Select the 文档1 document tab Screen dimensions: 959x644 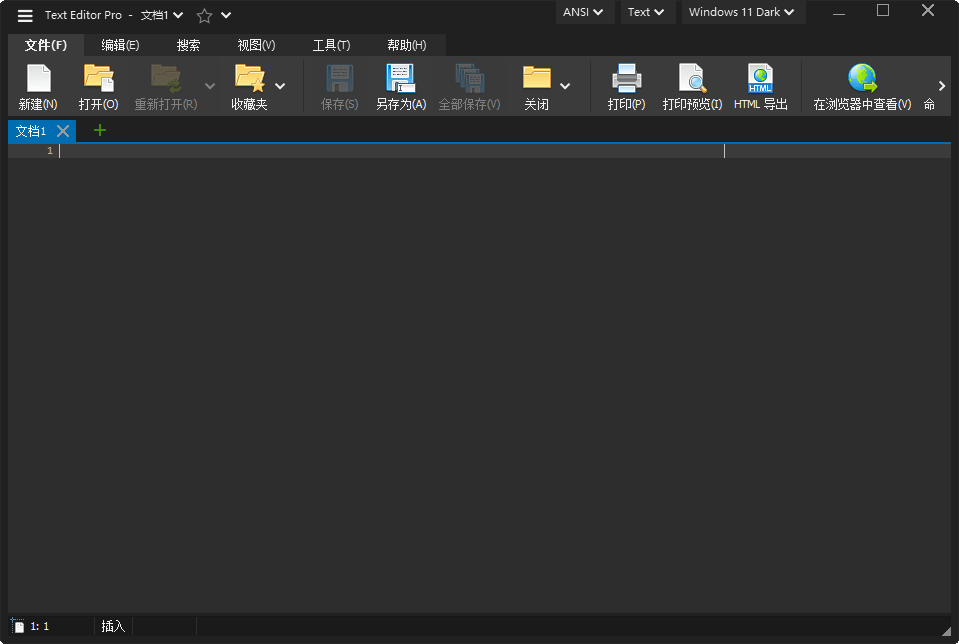[32, 130]
